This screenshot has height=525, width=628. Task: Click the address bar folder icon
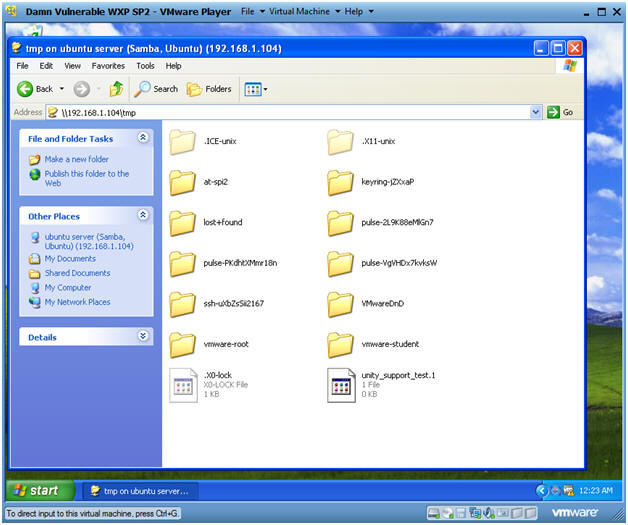(52, 113)
